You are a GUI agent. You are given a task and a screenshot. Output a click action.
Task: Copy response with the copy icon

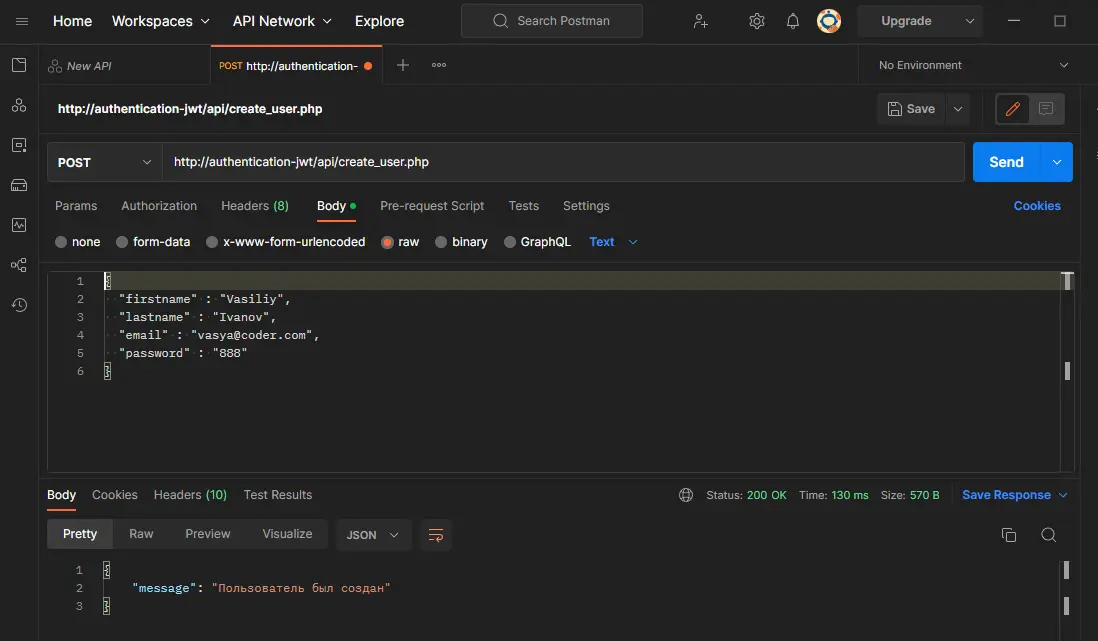[1008, 535]
